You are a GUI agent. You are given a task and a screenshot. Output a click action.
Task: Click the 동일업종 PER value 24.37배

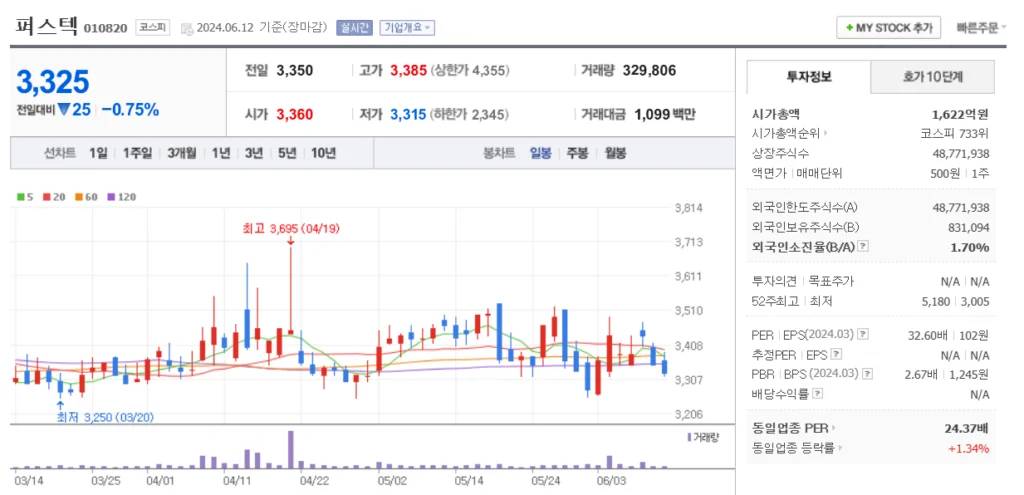point(966,428)
